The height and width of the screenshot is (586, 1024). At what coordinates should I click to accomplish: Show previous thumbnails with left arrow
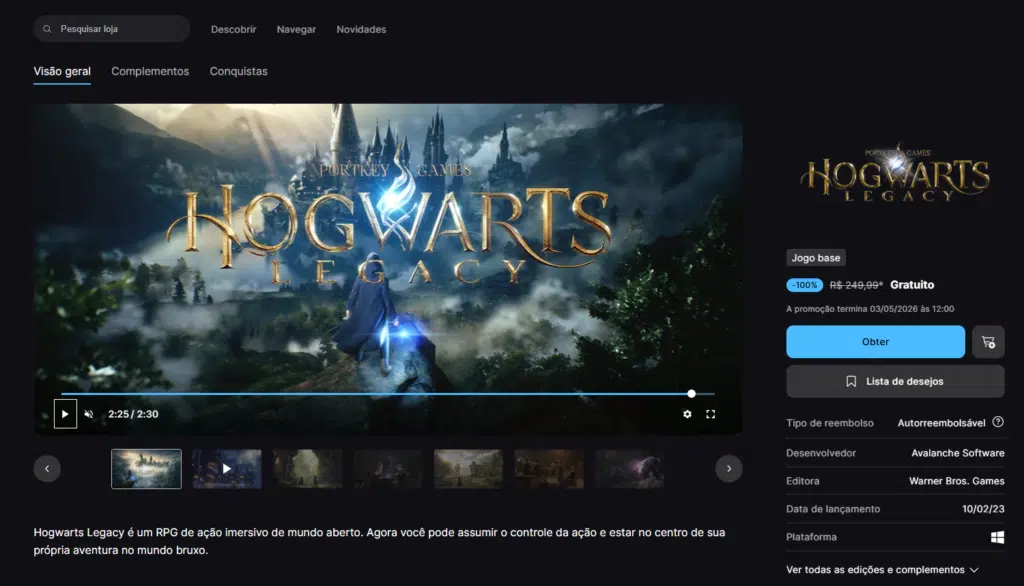[x=47, y=468]
